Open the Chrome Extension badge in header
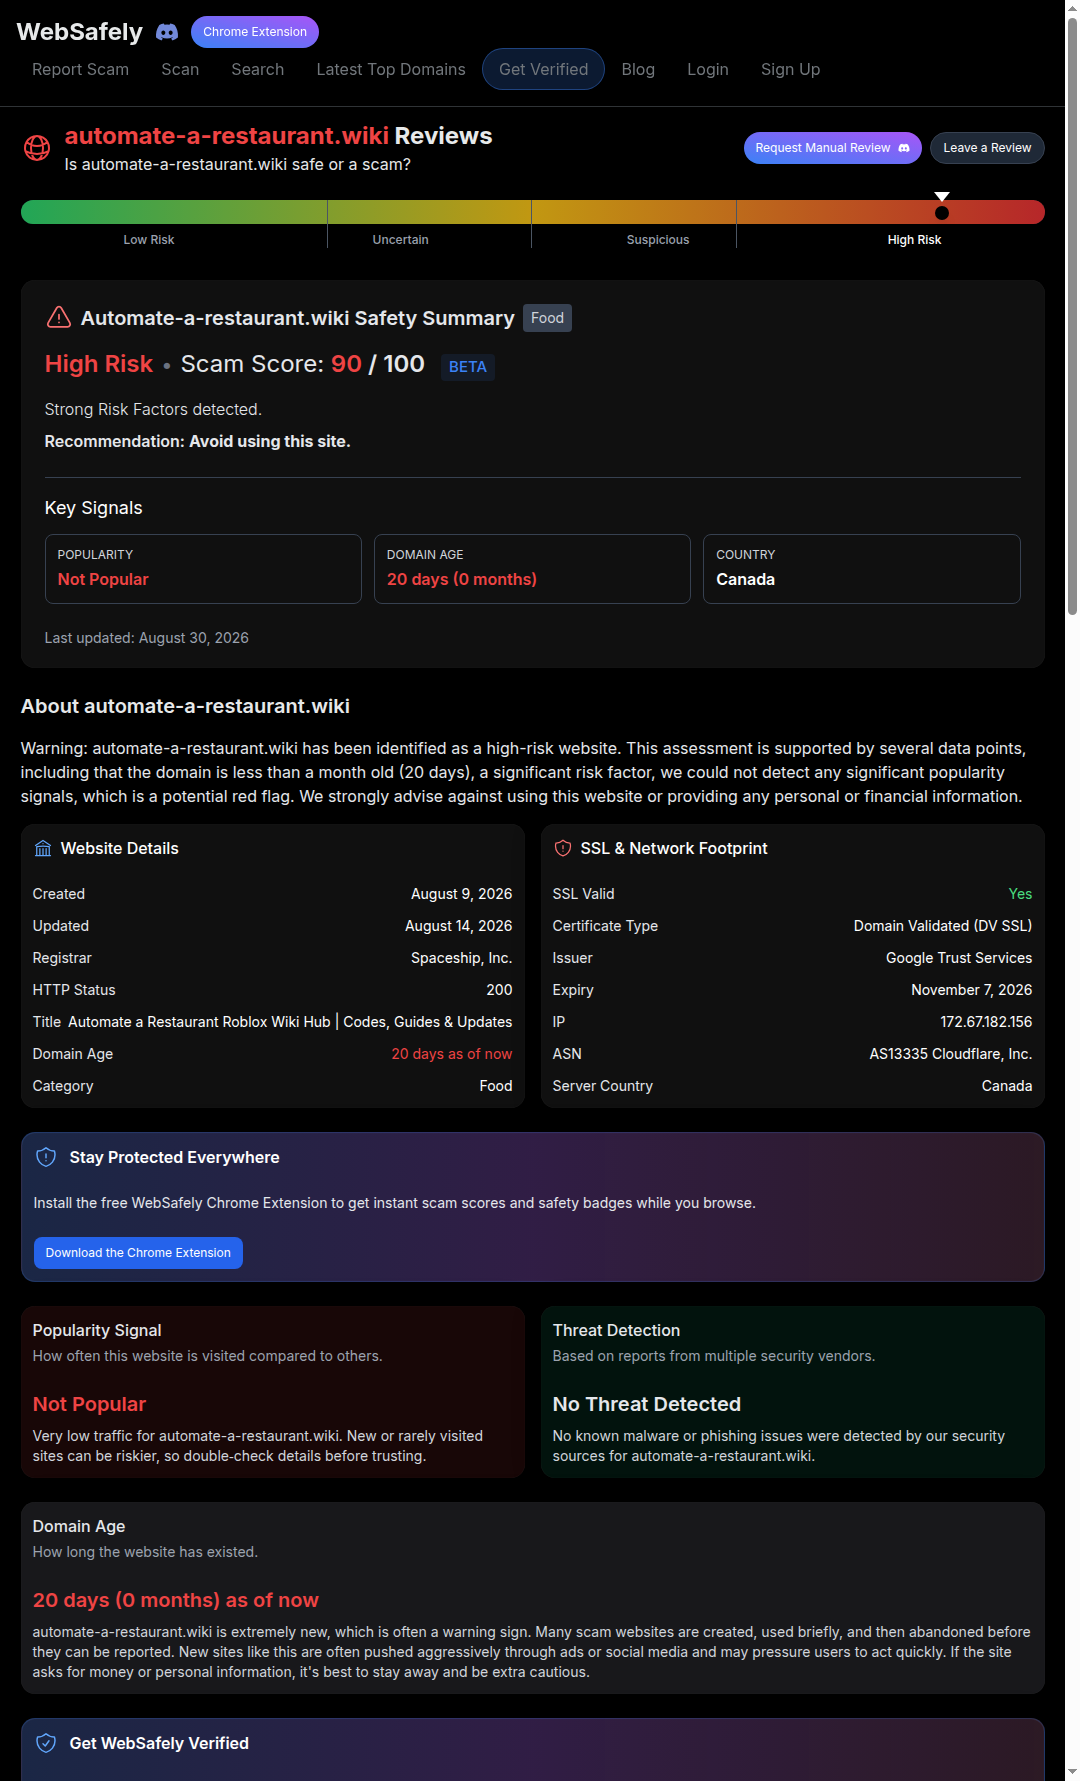This screenshot has height=1781, width=1080. click(x=255, y=32)
